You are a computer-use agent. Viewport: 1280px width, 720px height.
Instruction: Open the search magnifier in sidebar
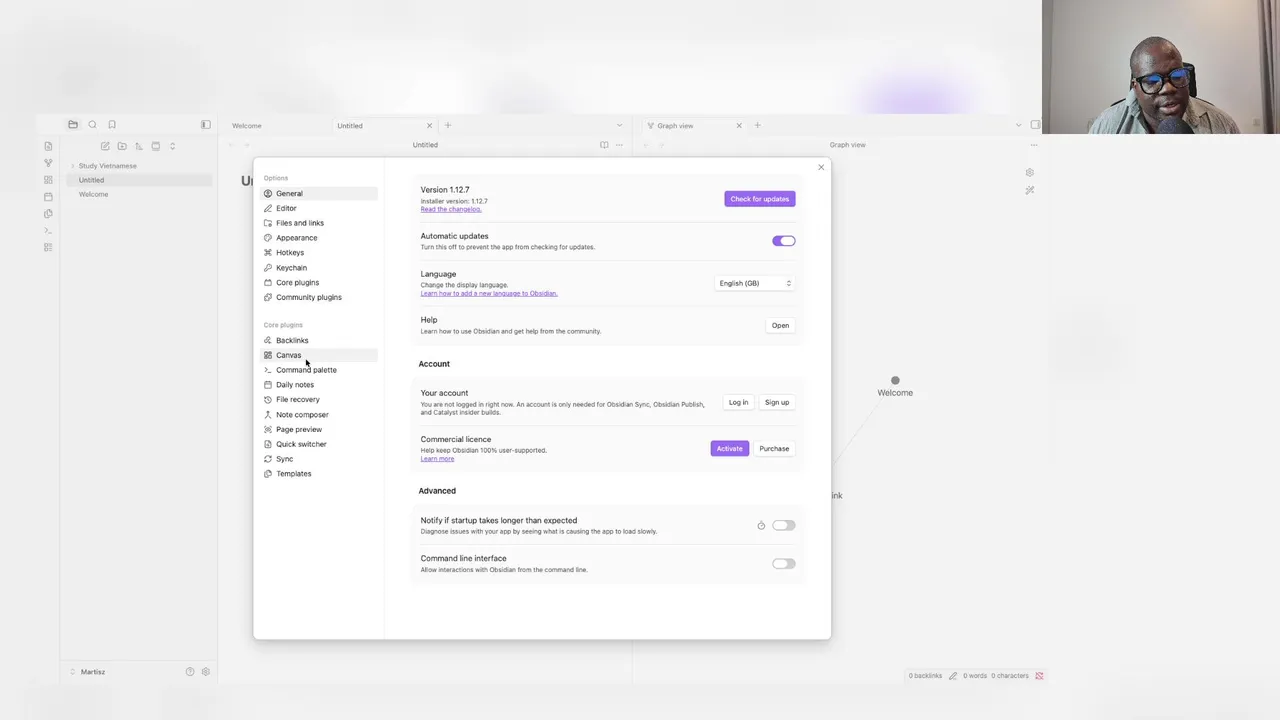click(x=92, y=125)
